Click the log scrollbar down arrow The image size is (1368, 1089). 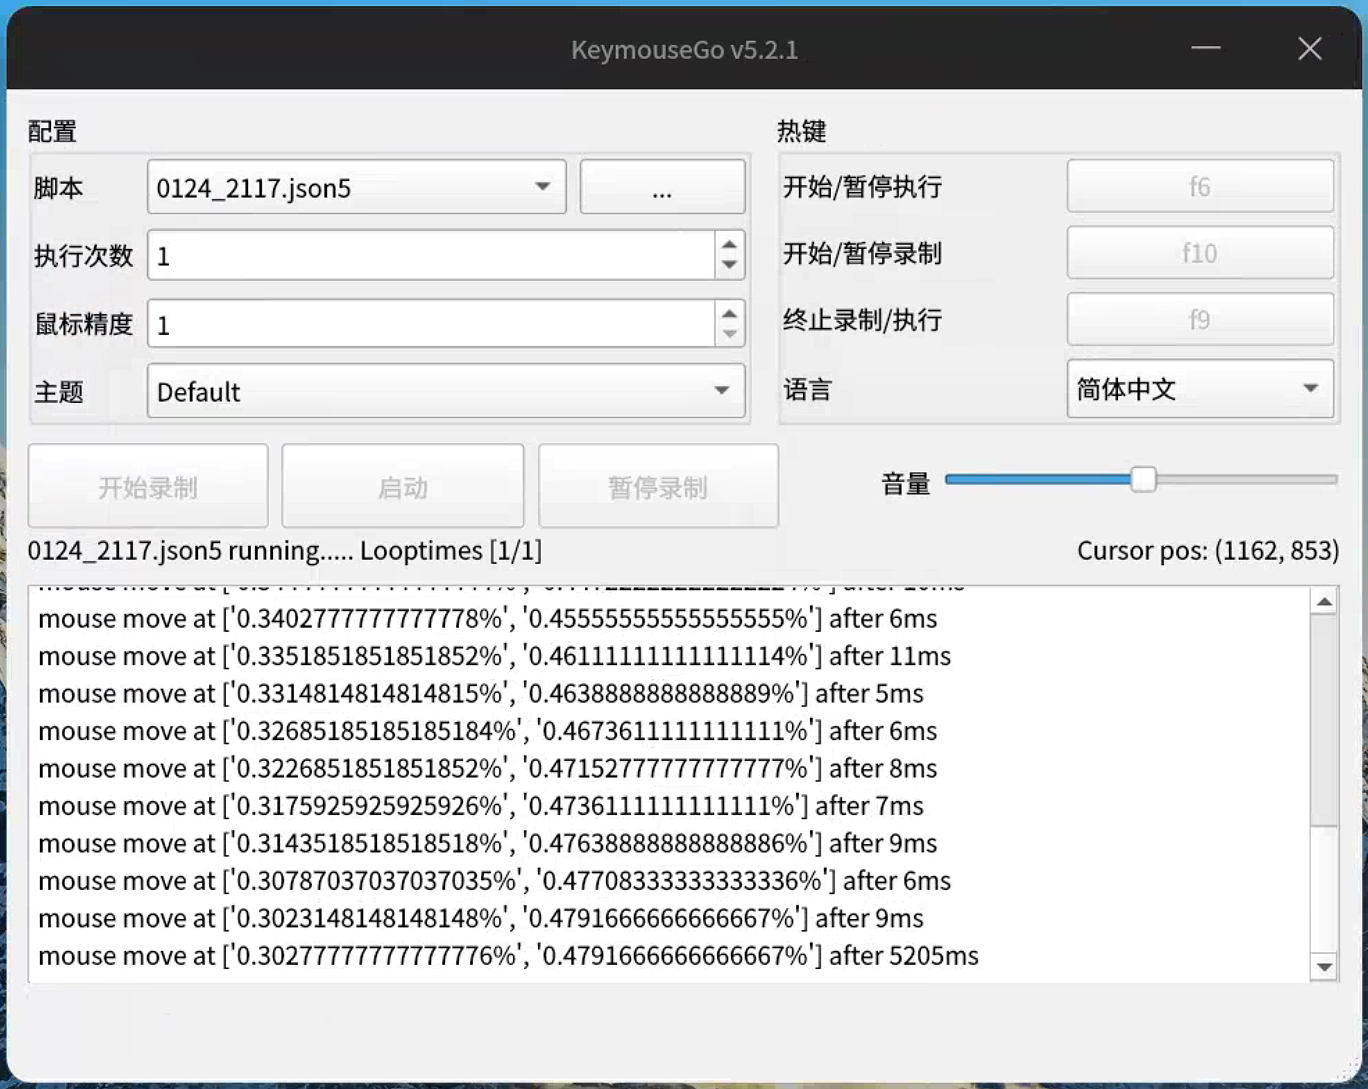pyautogui.click(x=1324, y=967)
